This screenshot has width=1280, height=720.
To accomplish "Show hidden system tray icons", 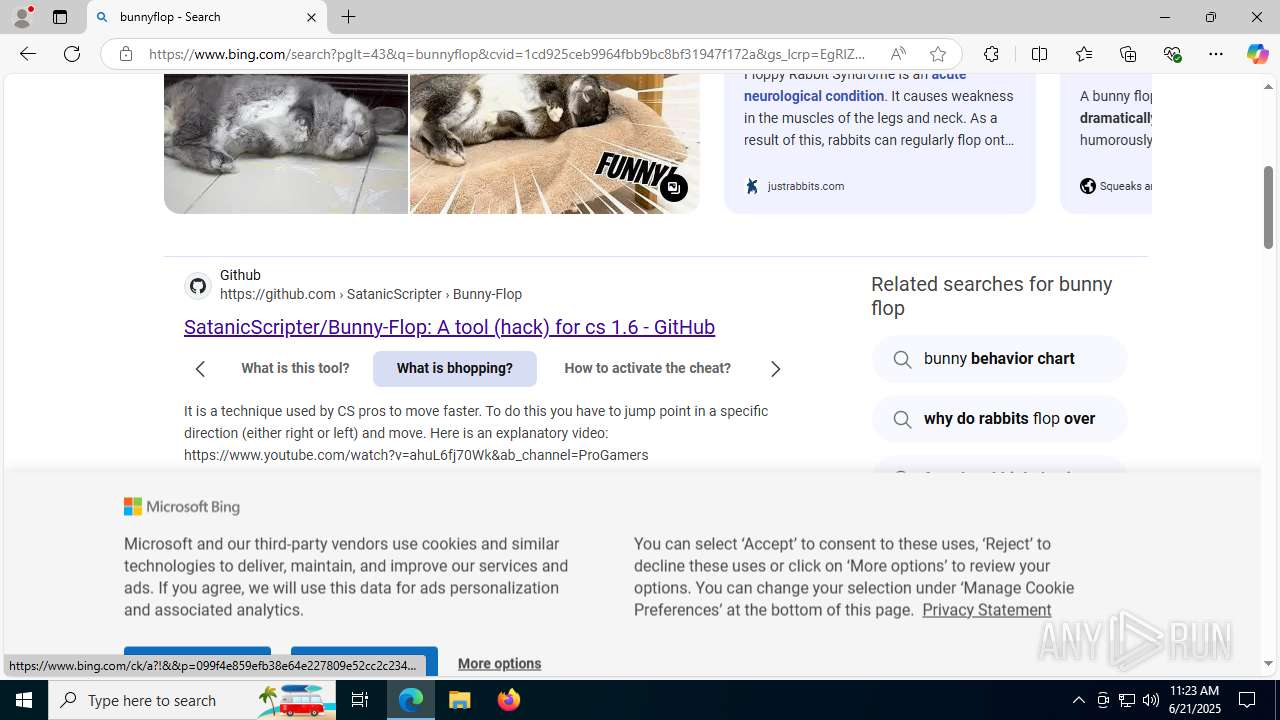I will click(1078, 700).
